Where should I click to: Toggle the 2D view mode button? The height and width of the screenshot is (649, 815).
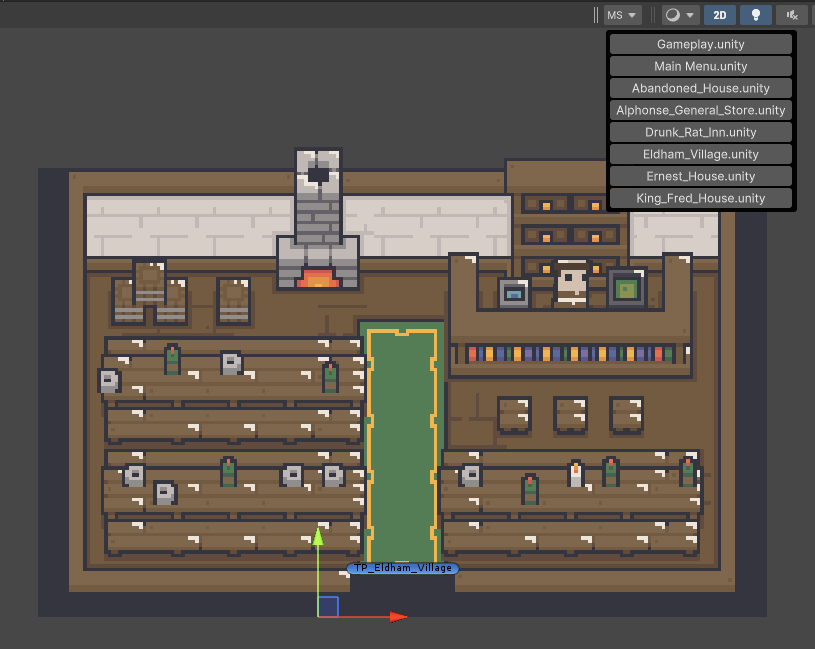coord(719,14)
